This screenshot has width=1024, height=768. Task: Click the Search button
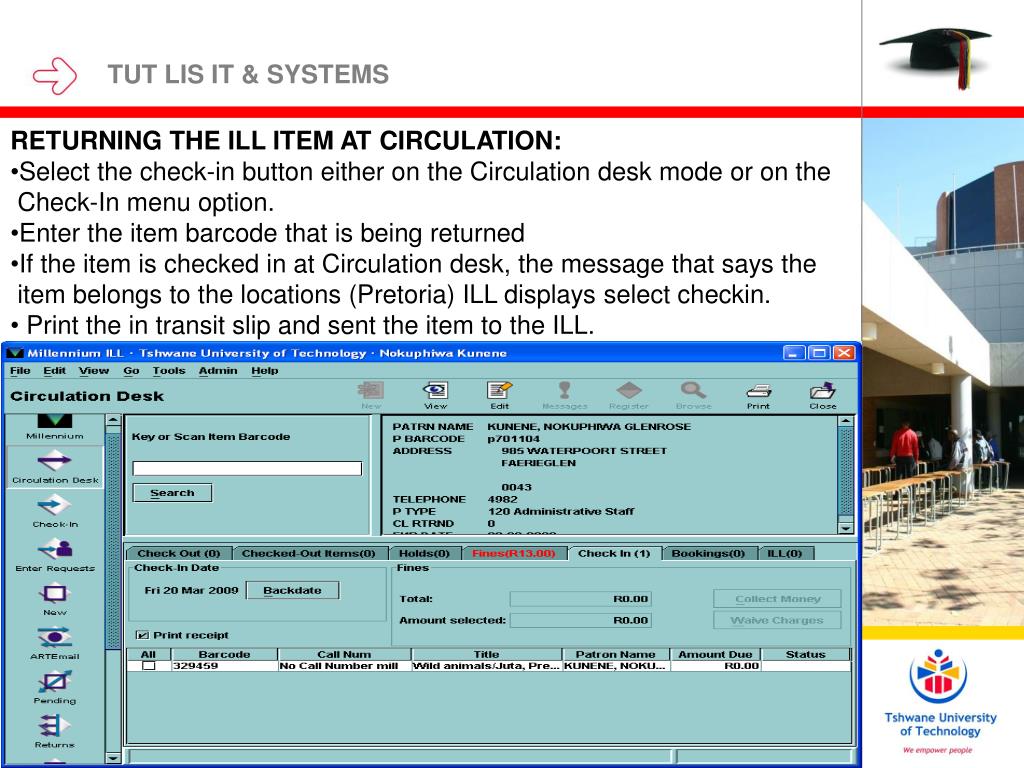[x=172, y=493]
